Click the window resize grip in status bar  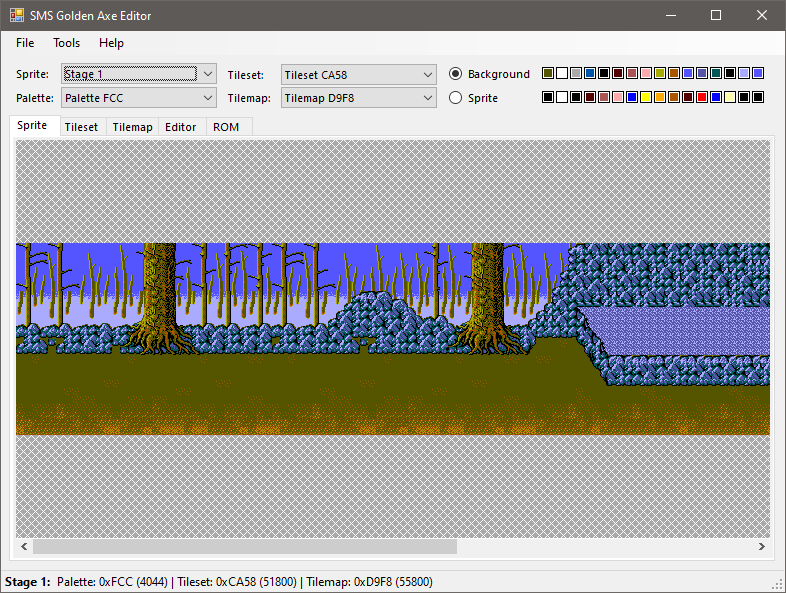[x=778, y=584]
